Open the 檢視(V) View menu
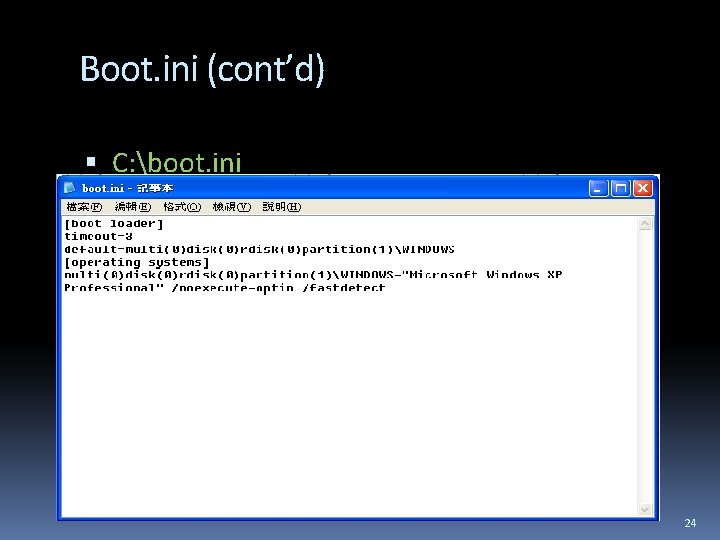 (232, 207)
